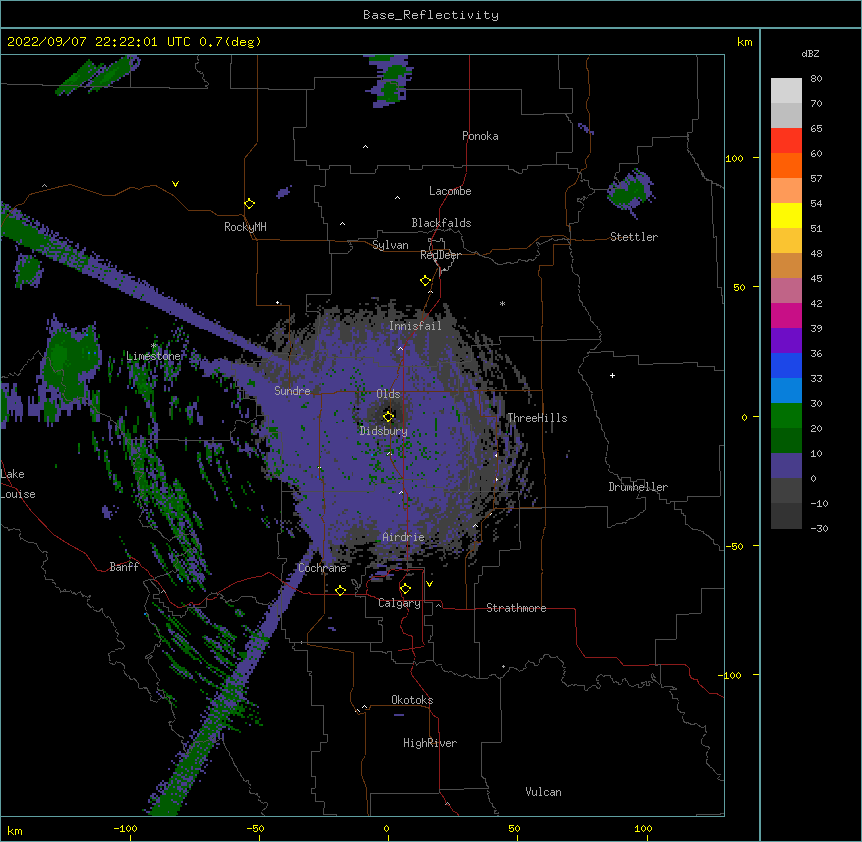Image resolution: width=862 pixels, height=842 pixels.
Task: Click the Banff town label
Action: click(x=124, y=567)
